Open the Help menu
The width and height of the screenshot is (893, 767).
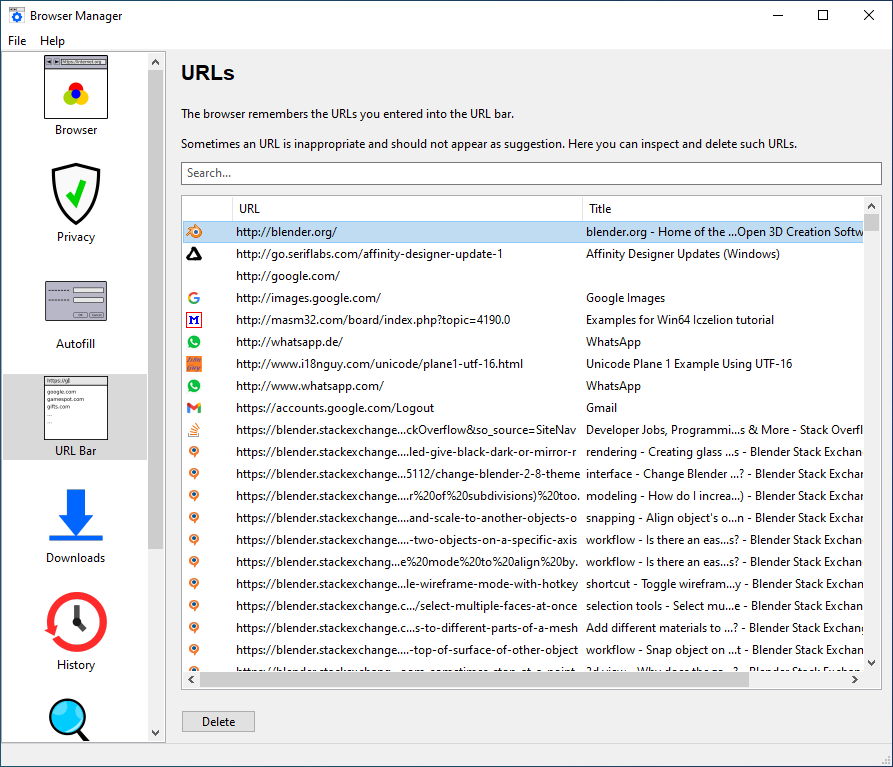tap(52, 41)
